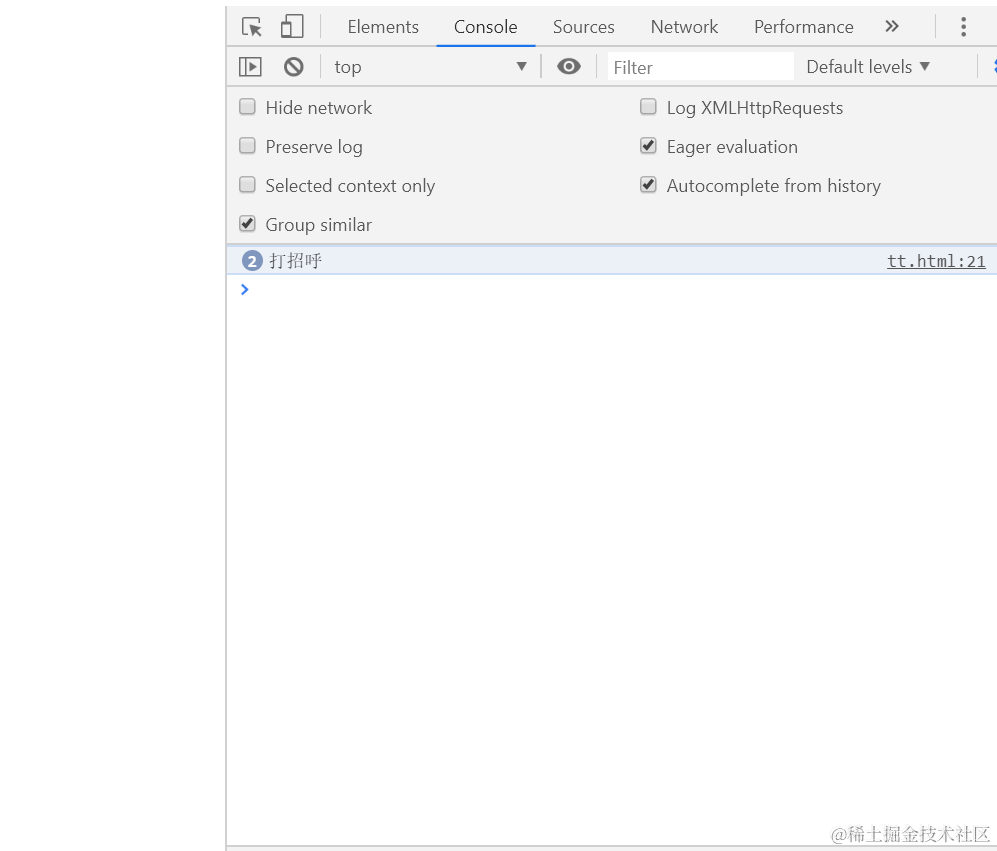This screenshot has width=997, height=851.
Task: Show console sidebar panel icon
Action: point(250,67)
